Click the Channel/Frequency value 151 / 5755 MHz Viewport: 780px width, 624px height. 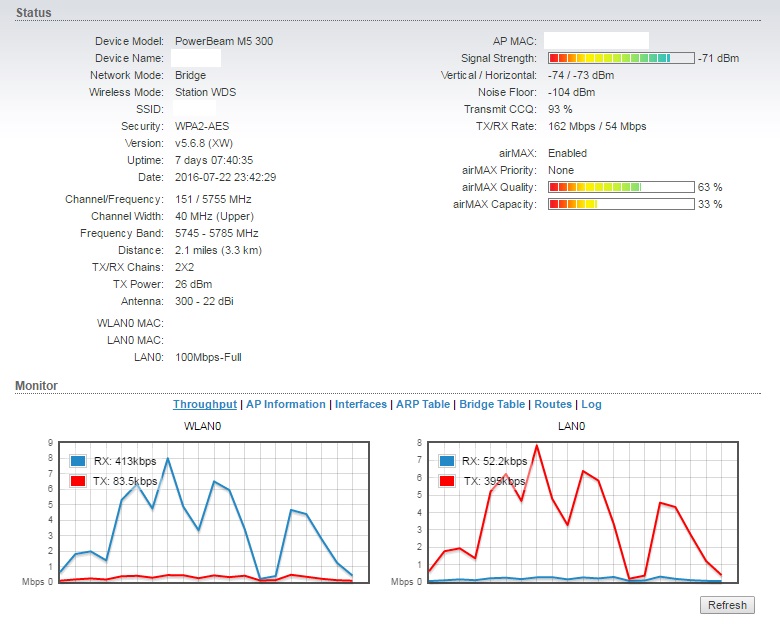213,199
